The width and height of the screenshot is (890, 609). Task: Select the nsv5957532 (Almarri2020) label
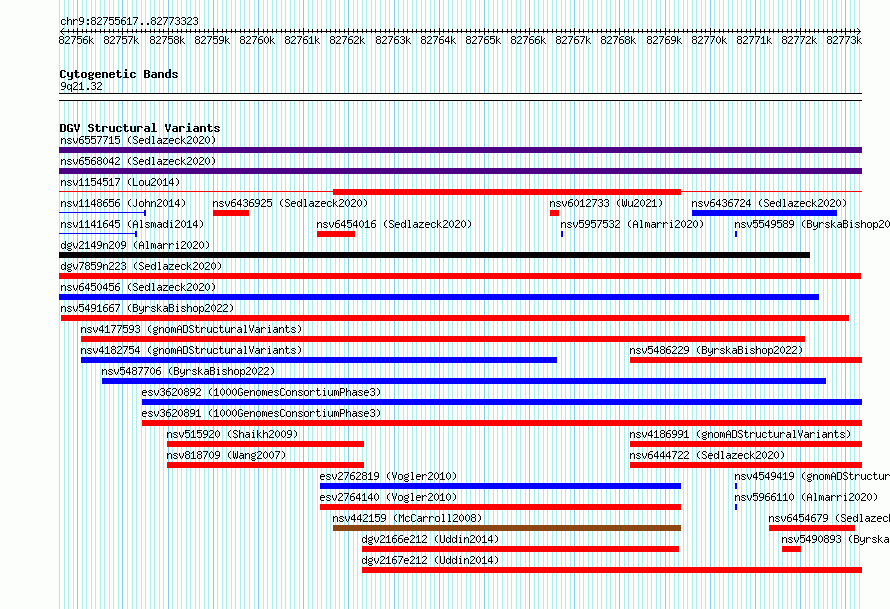632,224
